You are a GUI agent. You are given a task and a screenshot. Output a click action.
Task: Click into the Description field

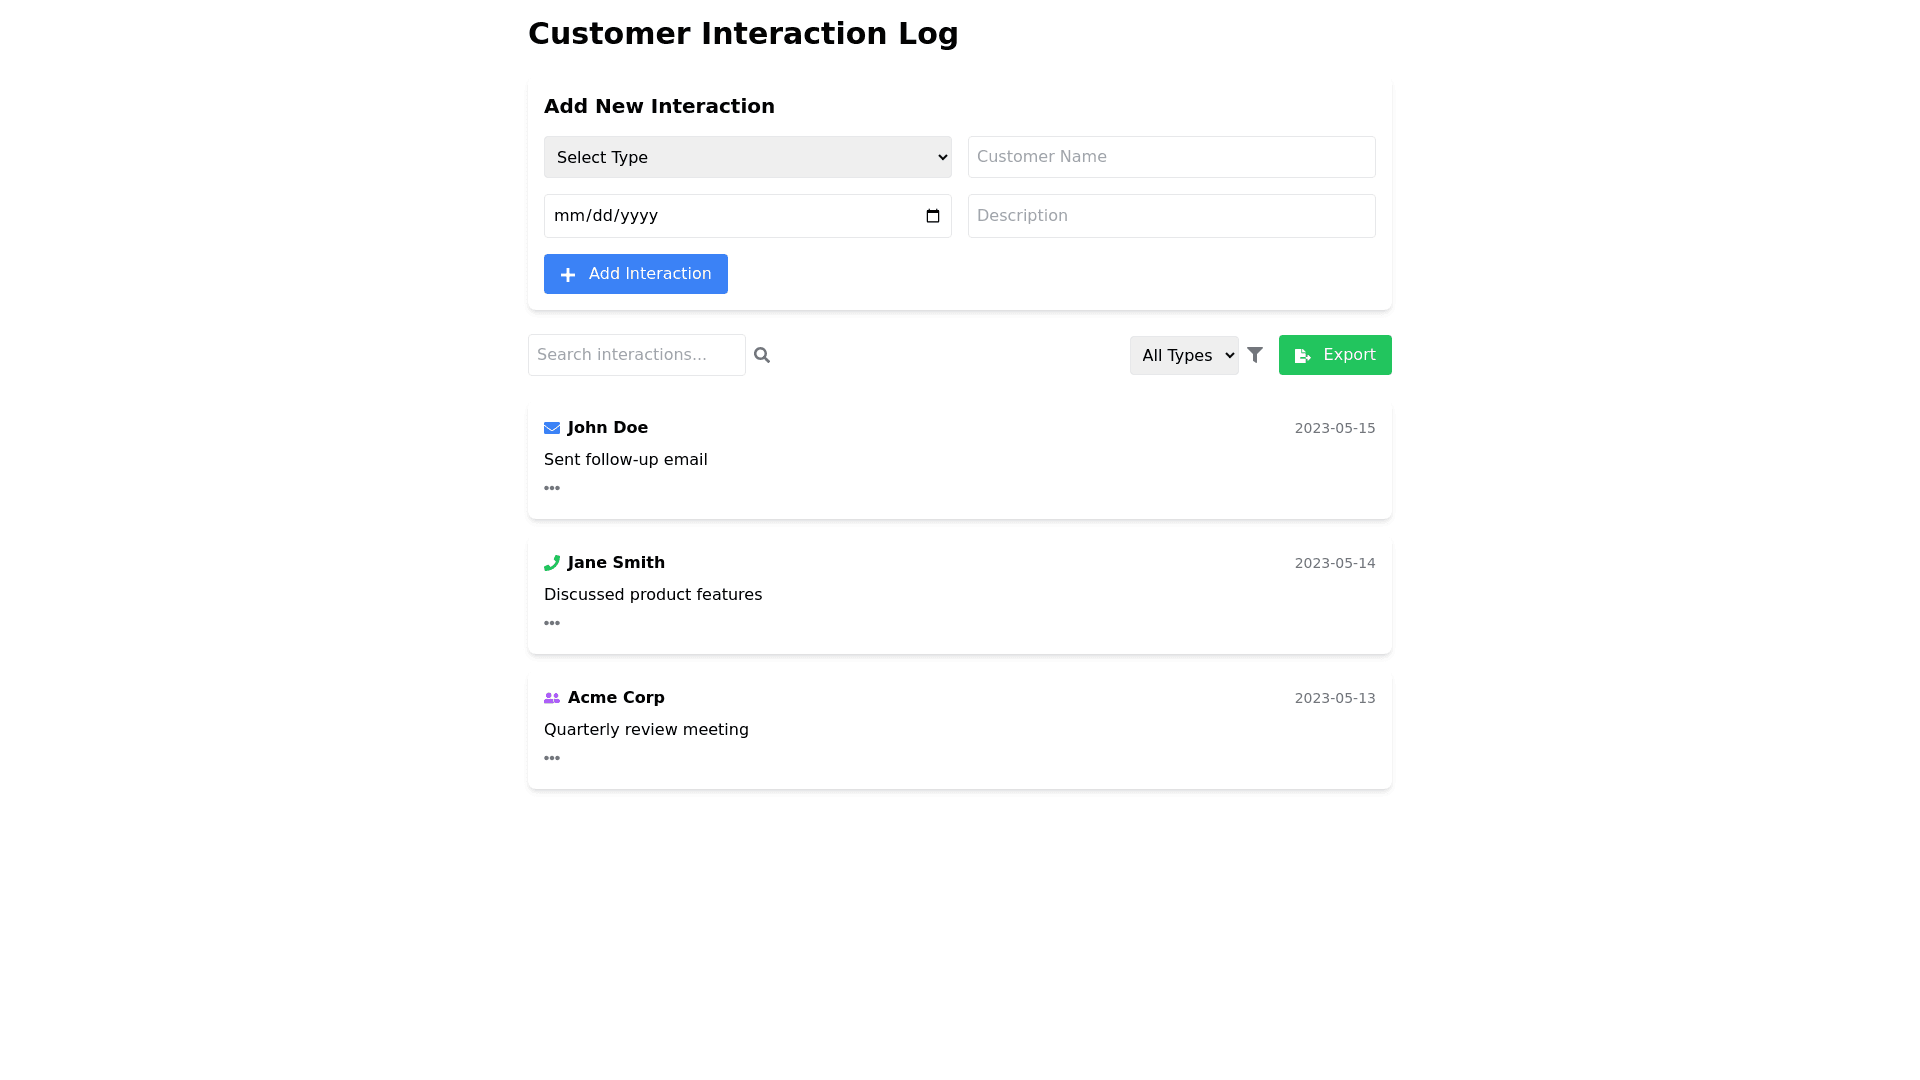1171,216
